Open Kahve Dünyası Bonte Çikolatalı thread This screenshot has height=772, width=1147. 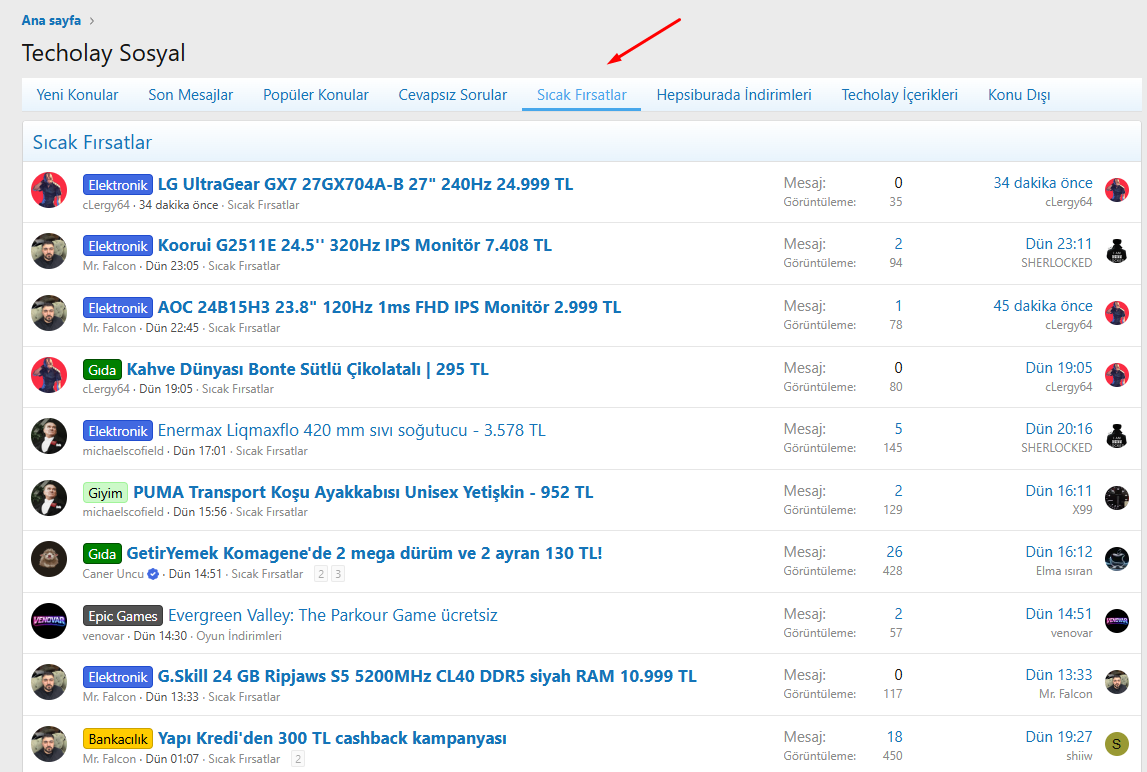307,369
